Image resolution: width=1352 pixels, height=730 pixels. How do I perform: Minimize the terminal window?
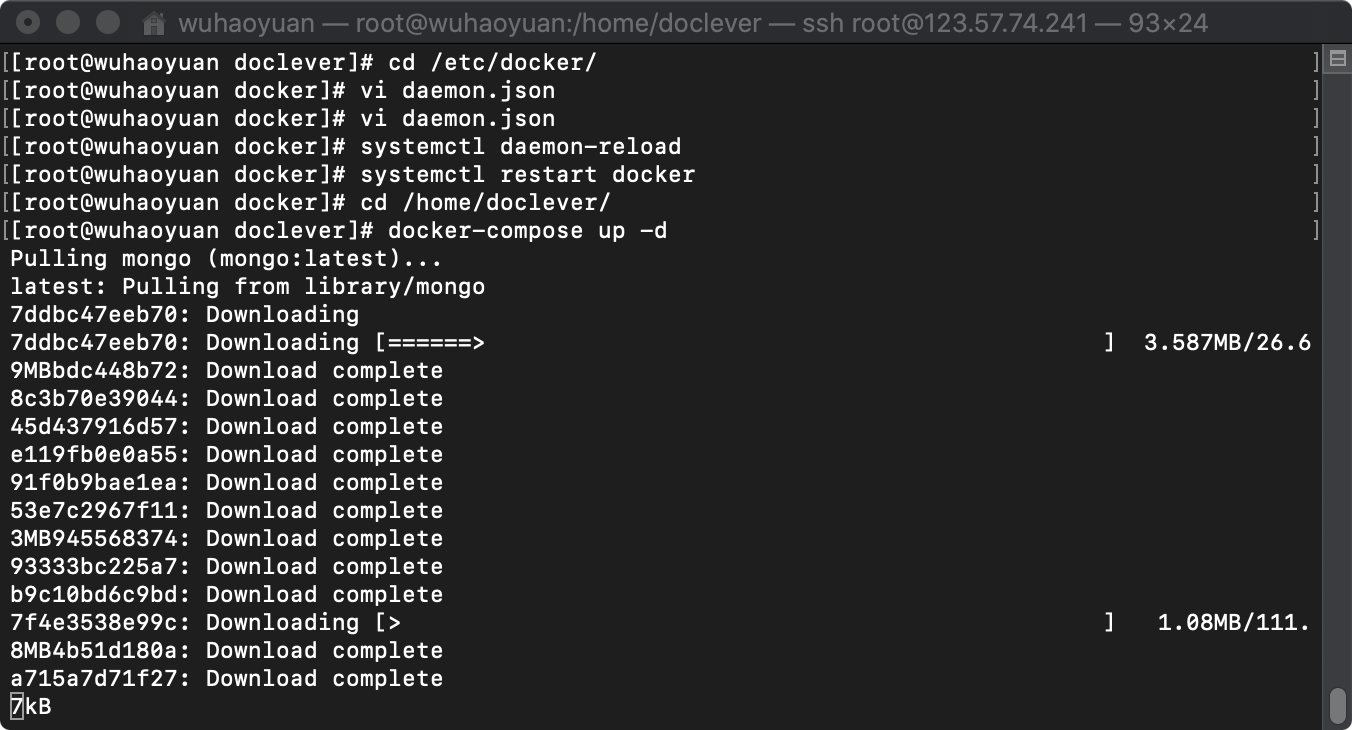pos(68,22)
